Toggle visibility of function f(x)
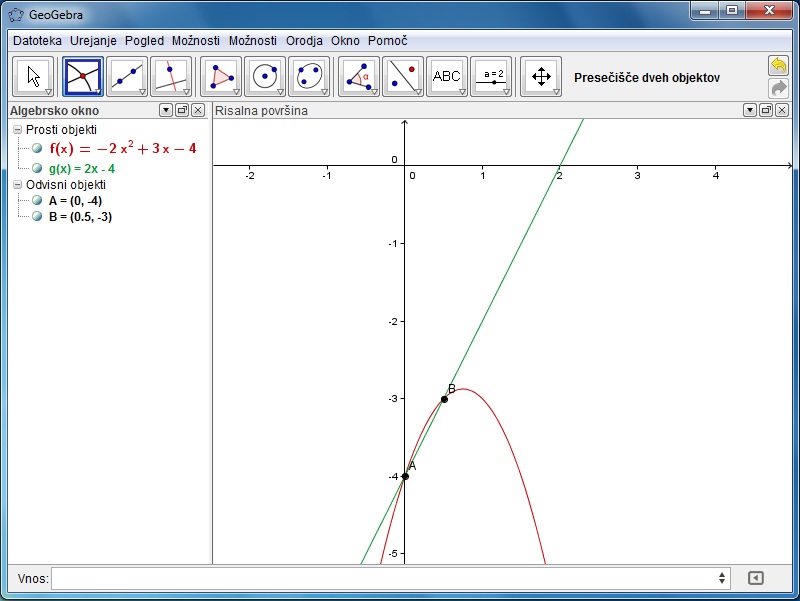800x601 pixels. (38, 149)
